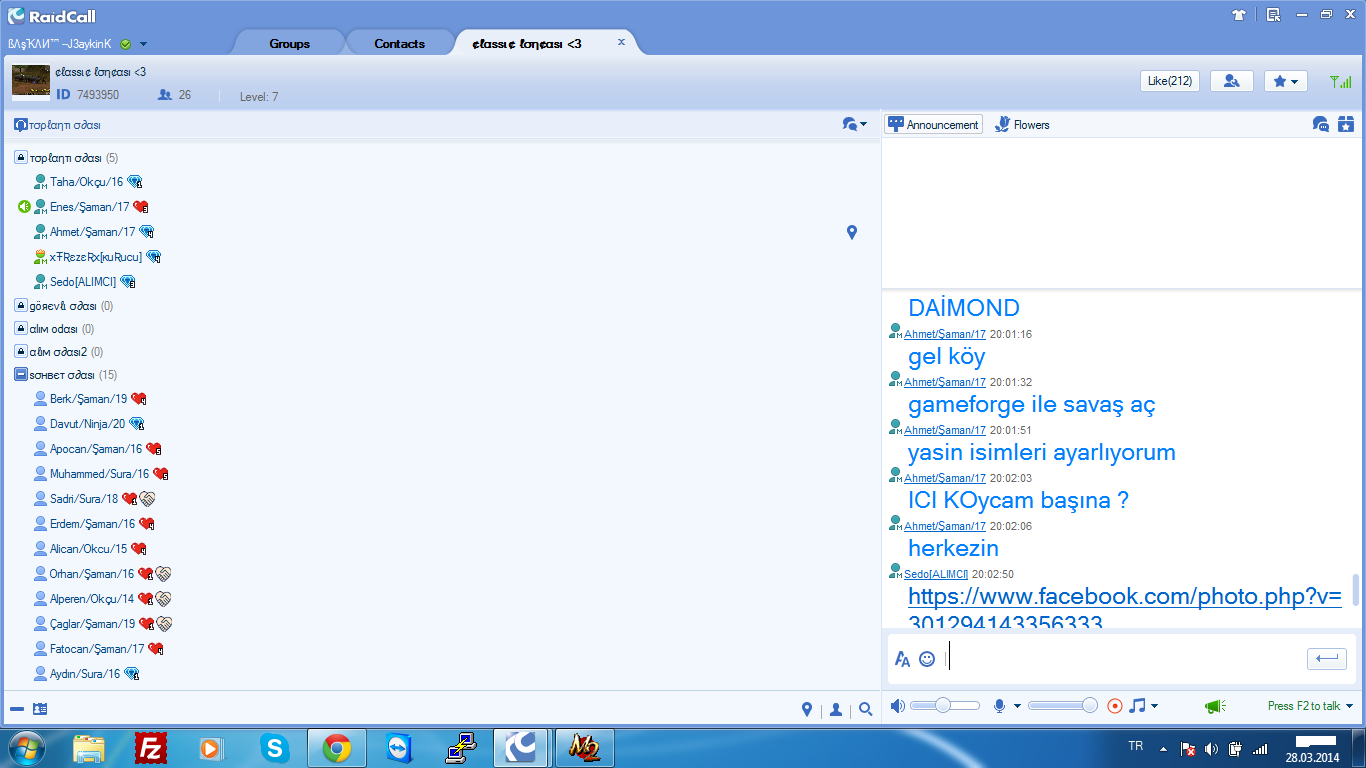This screenshot has width=1366, height=768.
Task: Click the contact card icon in the bar under the user list
Action: [x=40, y=709]
